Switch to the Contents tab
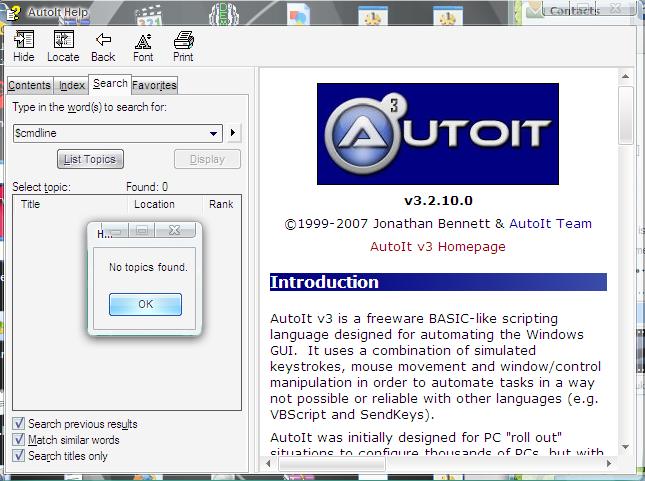 [x=29, y=86]
